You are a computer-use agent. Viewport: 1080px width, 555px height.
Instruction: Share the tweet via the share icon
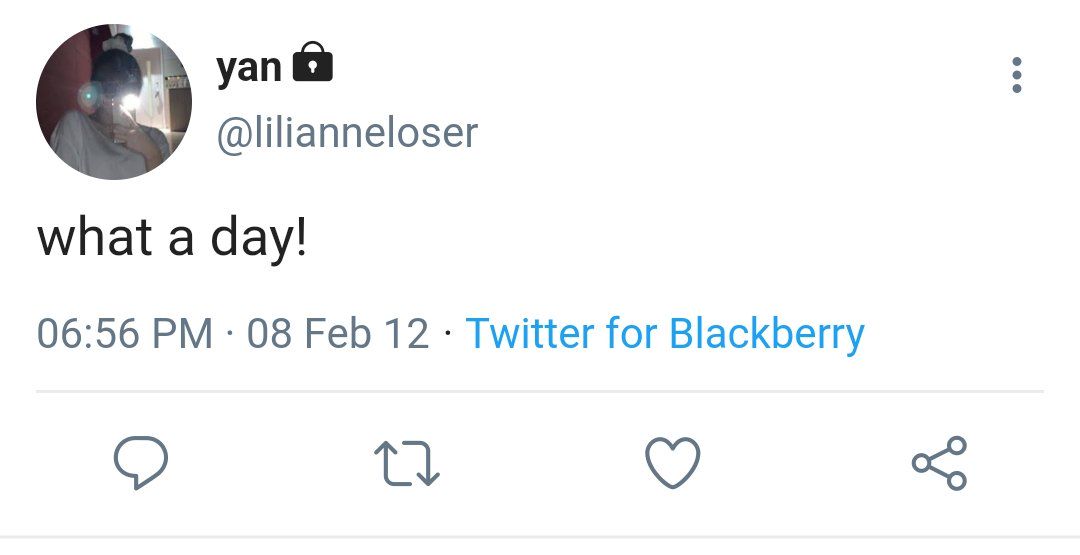[939, 463]
